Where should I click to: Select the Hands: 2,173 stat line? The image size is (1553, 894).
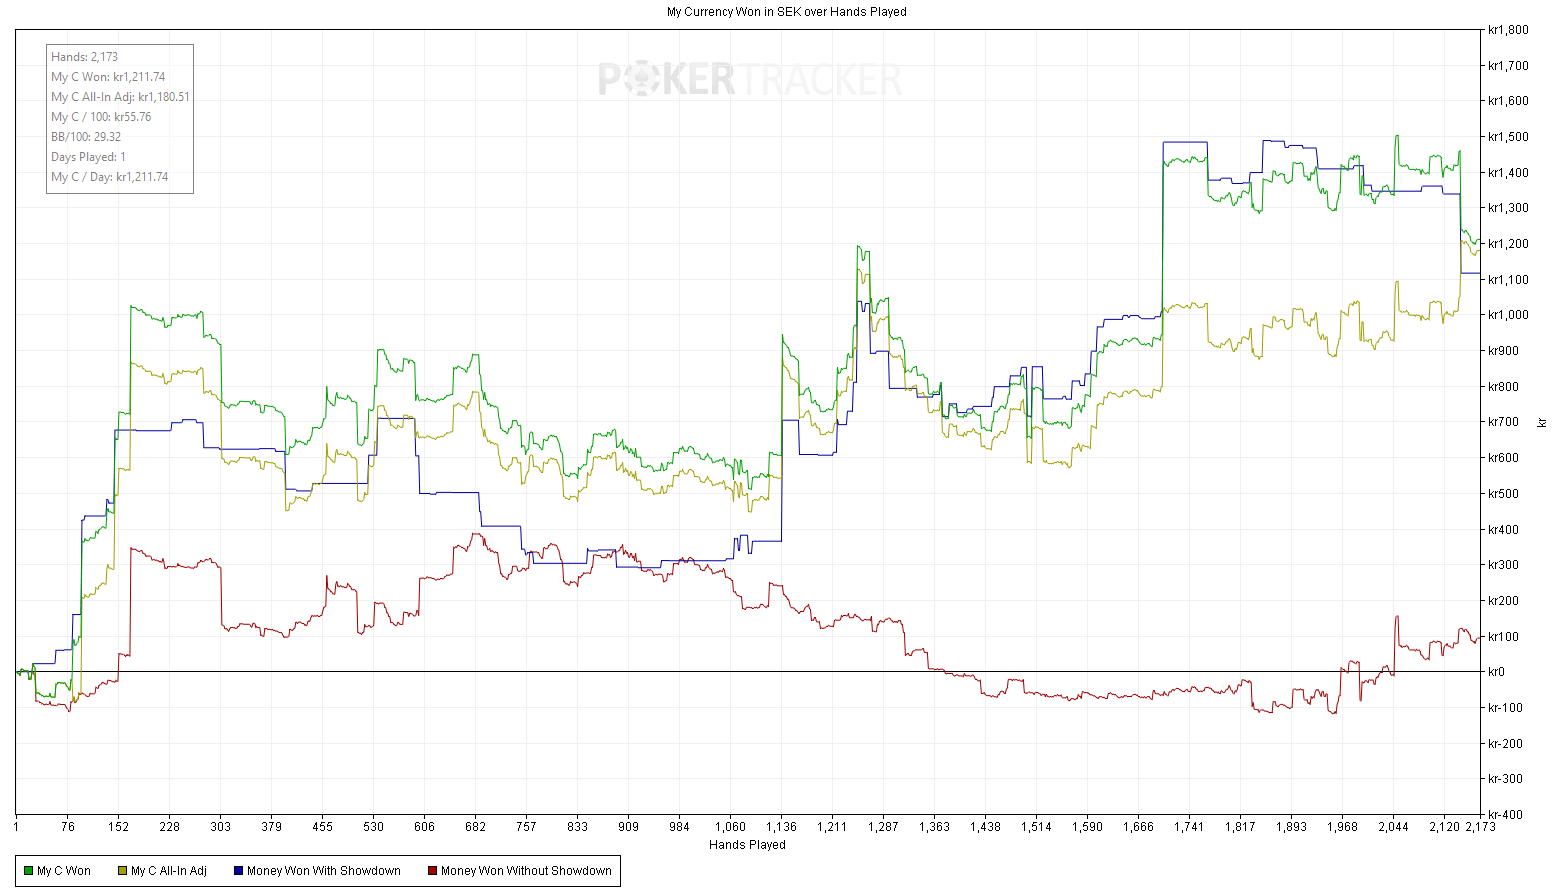[x=85, y=57]
